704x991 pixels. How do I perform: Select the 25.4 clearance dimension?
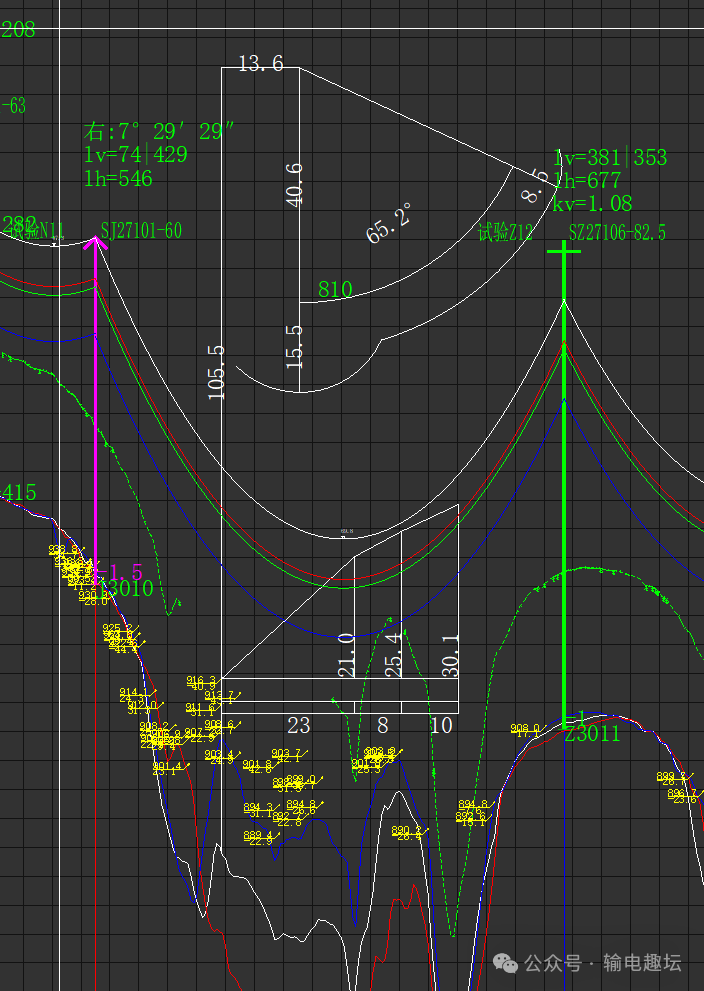(x=393, y=653)
